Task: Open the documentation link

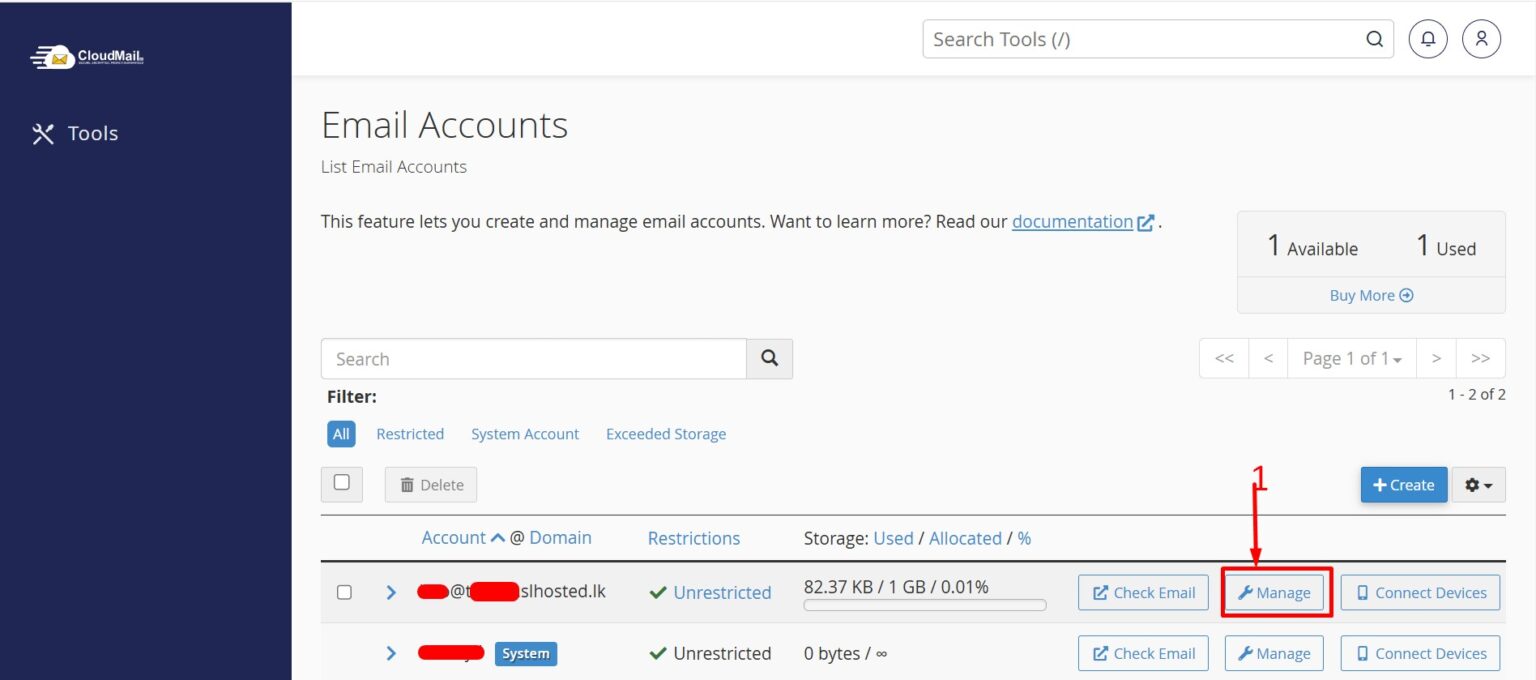Action: [1072, 222]
